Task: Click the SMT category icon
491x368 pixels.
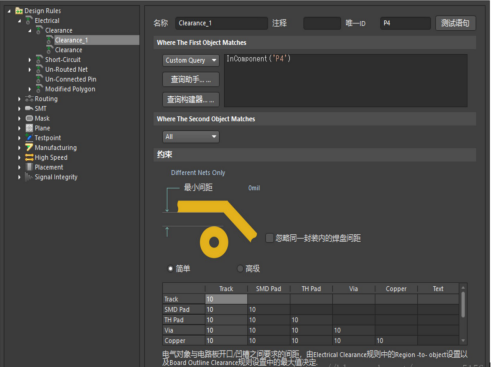Action: tap(29, 108)
